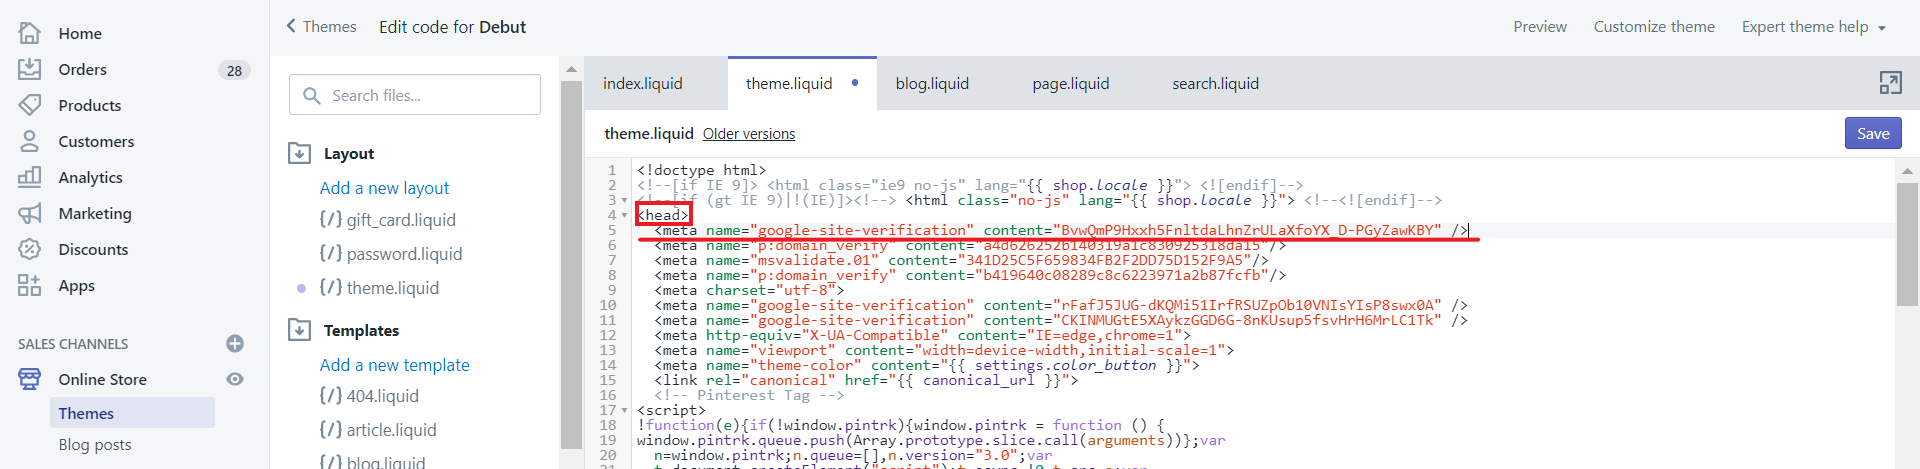Fold code at line 4 arrow
Screen dimensions: 1920x469
click(x=625, y=215)
